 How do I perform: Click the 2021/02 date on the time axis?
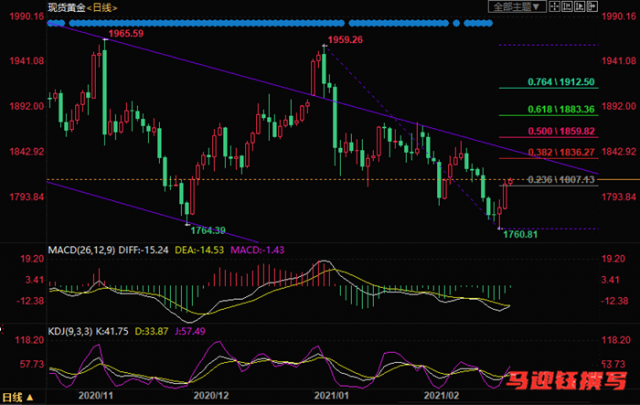pyautogui.click(x=441, y=395)
